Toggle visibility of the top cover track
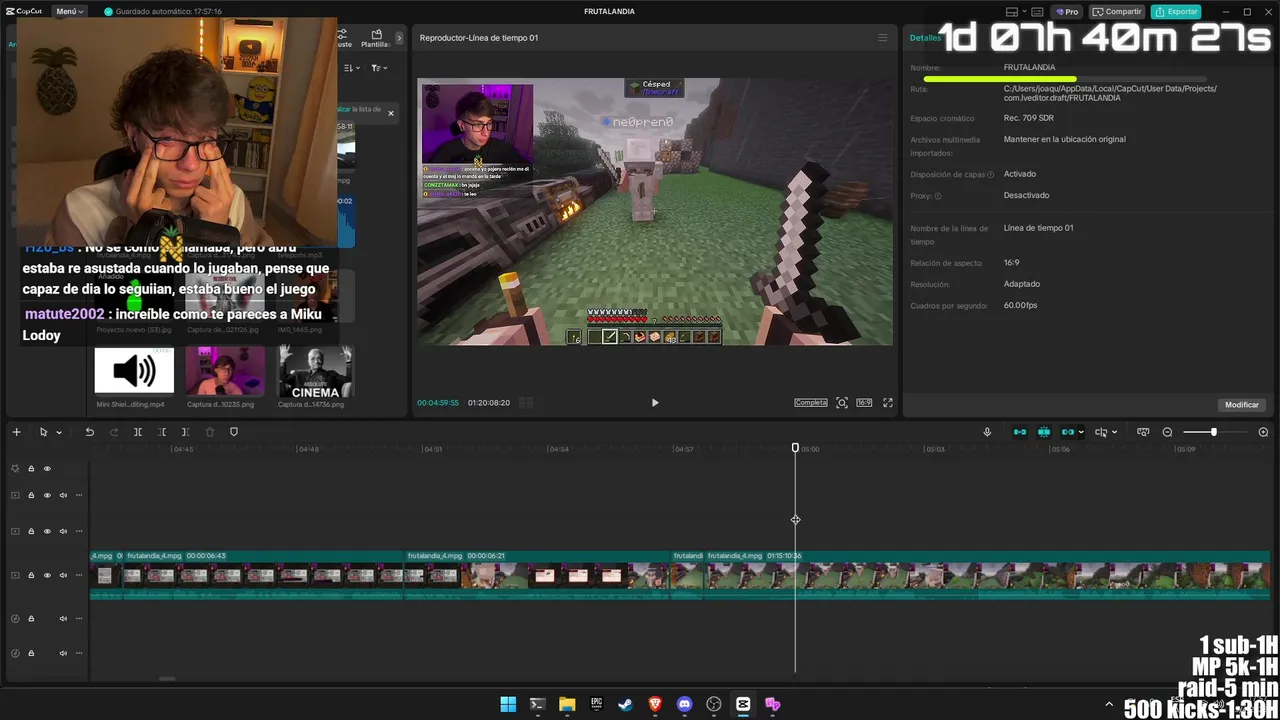The height and width of the screenshot is (720, 1280). [x=47, y=468]
